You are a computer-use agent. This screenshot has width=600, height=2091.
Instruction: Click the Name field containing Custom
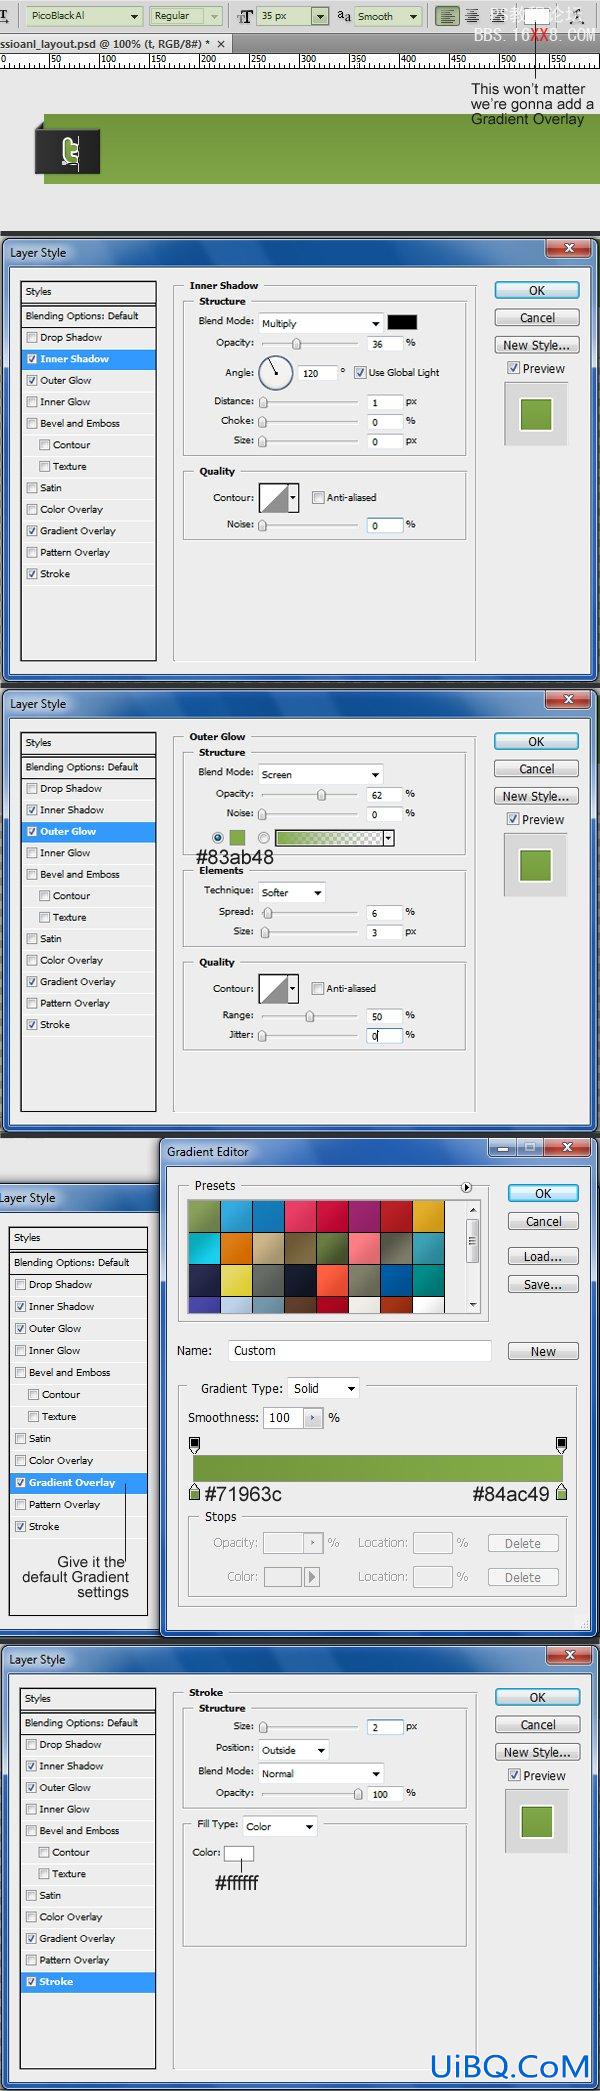pos(360,1351)
